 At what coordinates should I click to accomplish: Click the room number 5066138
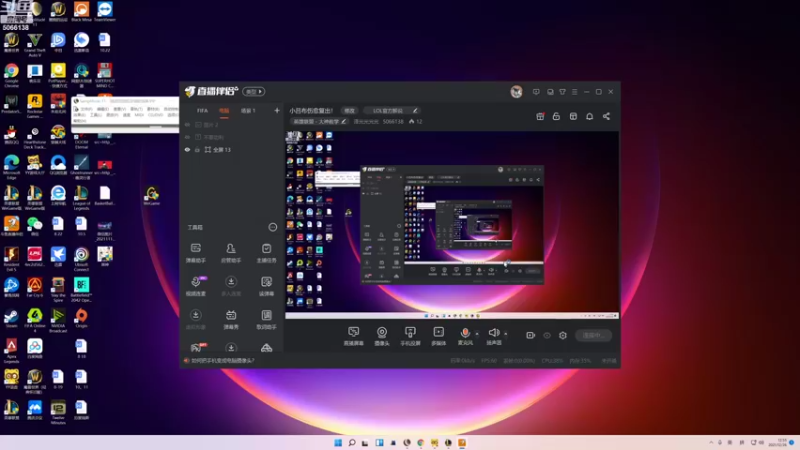pos(393,121)
